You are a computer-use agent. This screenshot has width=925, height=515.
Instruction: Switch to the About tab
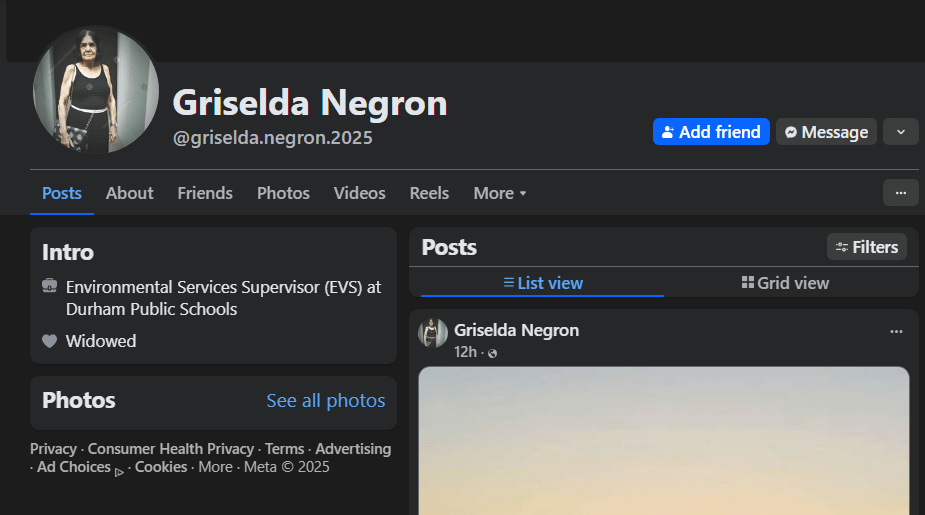pyautogui.click(x=130, y=193)
